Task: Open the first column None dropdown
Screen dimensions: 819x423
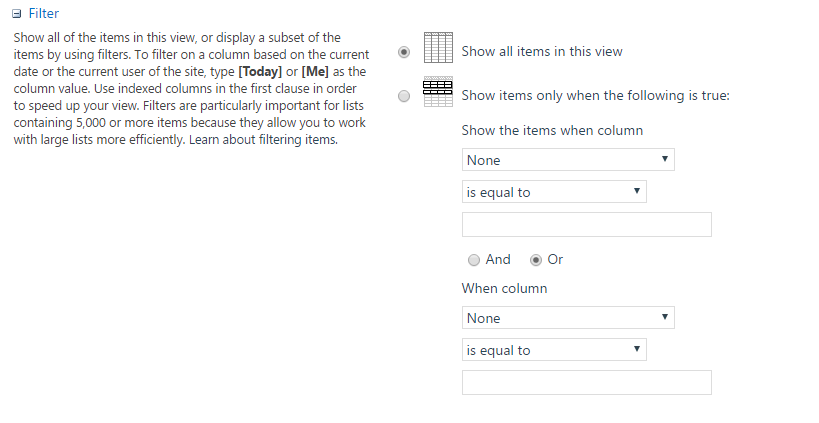Action: (568, 160)
